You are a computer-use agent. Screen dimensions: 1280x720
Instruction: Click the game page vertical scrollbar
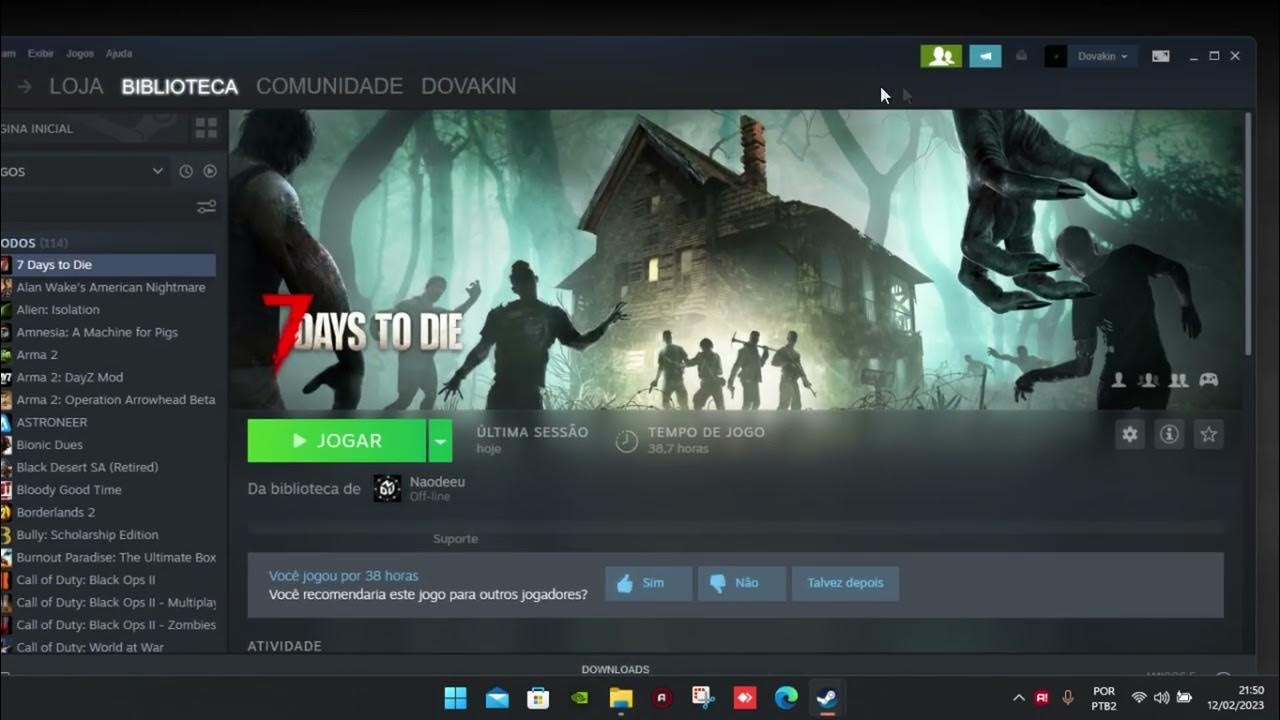pyautogui.click(x=1248, y=233)
